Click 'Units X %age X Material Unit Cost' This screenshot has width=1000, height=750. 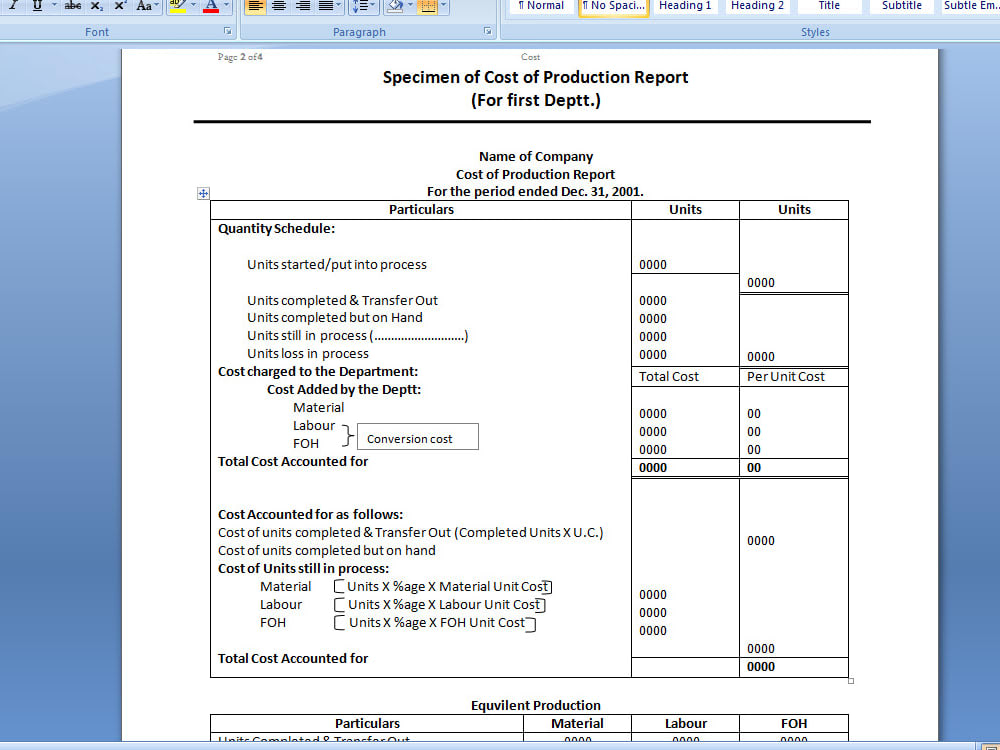447,587
